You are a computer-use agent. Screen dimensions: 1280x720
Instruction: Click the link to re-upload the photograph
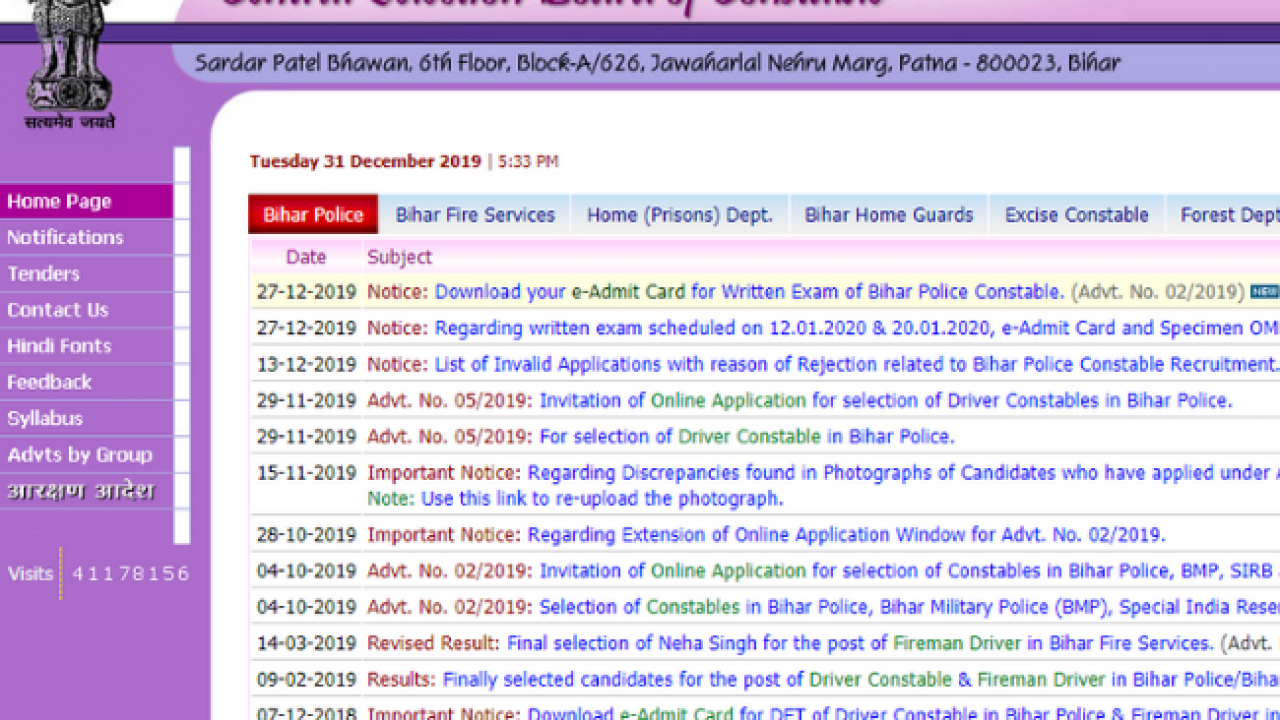(x=601, y=498)
